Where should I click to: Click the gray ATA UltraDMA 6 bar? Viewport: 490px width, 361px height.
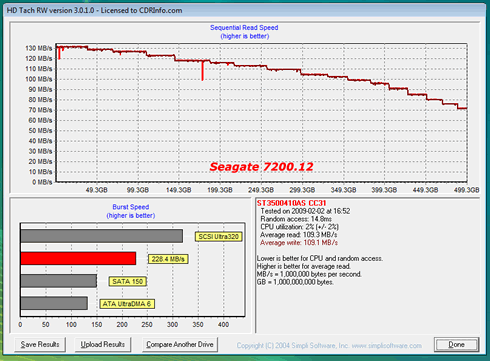click(x=54, y=303)
